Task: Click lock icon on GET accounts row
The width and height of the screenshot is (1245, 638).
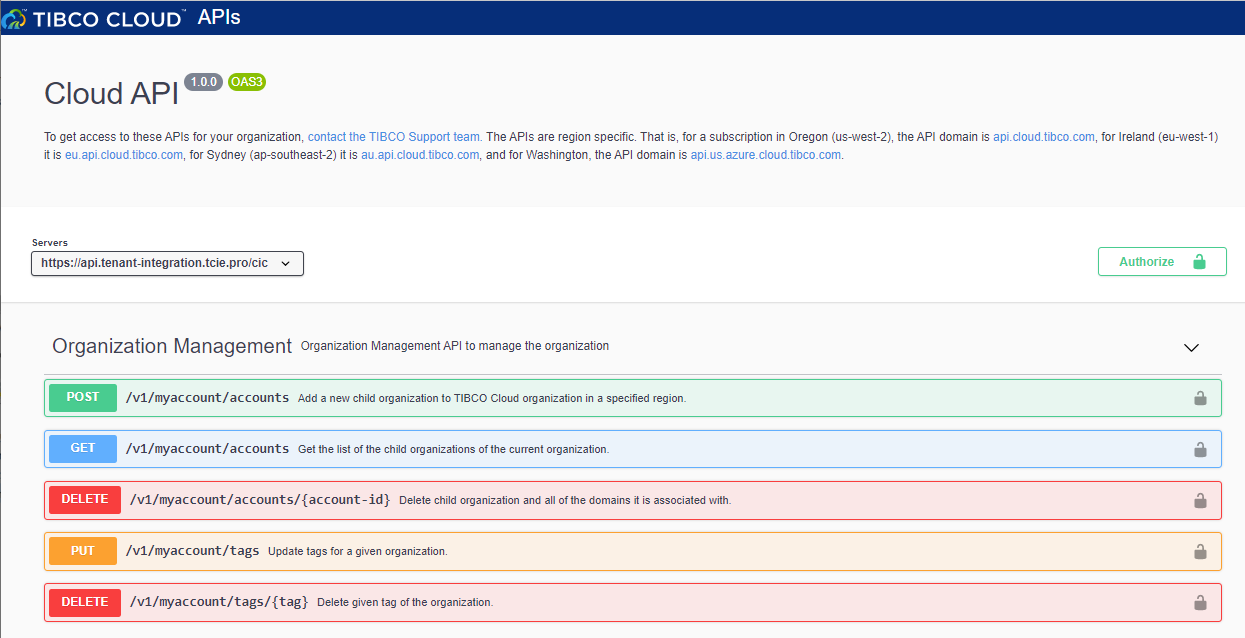Action: point(1199,449)
